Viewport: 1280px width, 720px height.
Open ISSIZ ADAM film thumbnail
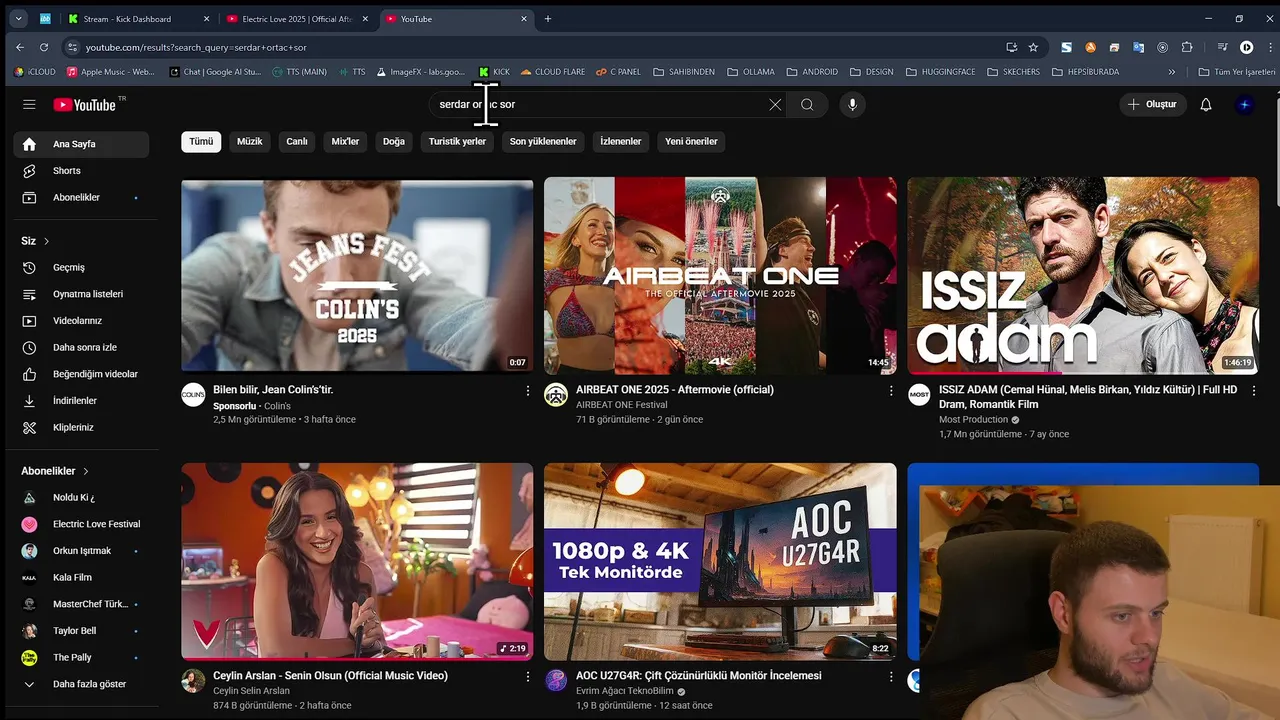1083,275
